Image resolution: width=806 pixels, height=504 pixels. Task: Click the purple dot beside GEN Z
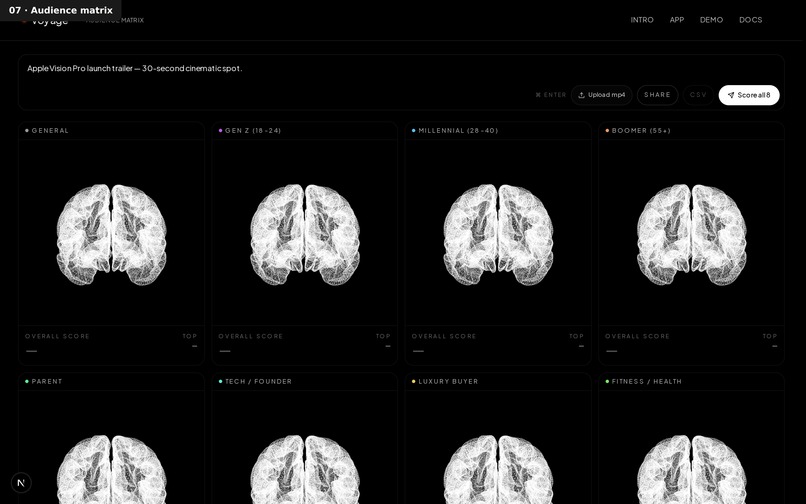[x=221, y=131]
